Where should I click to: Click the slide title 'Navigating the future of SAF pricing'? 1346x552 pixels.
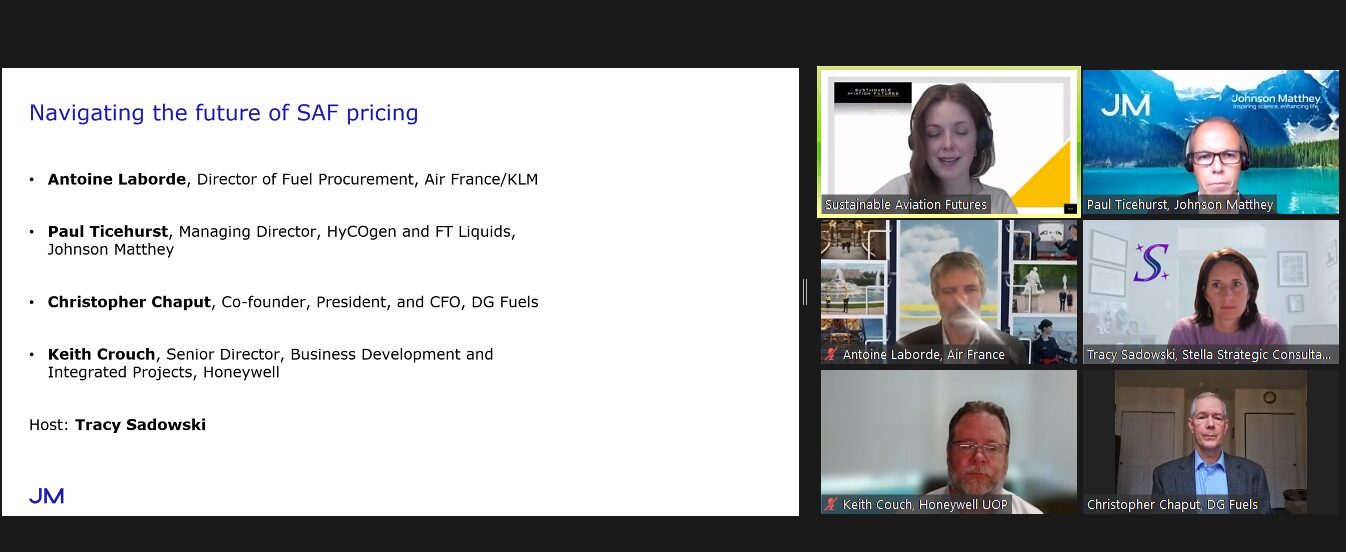(x=223, y=113)
